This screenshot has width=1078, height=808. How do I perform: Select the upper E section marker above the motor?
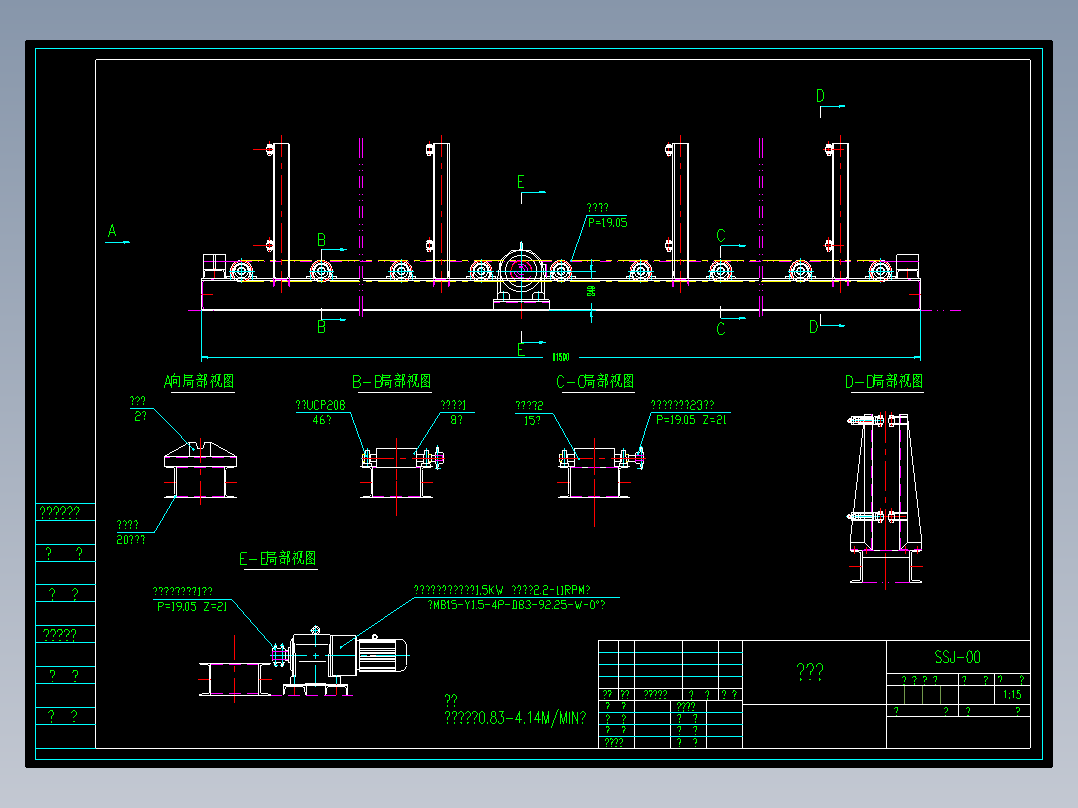(x=521, y=182)
